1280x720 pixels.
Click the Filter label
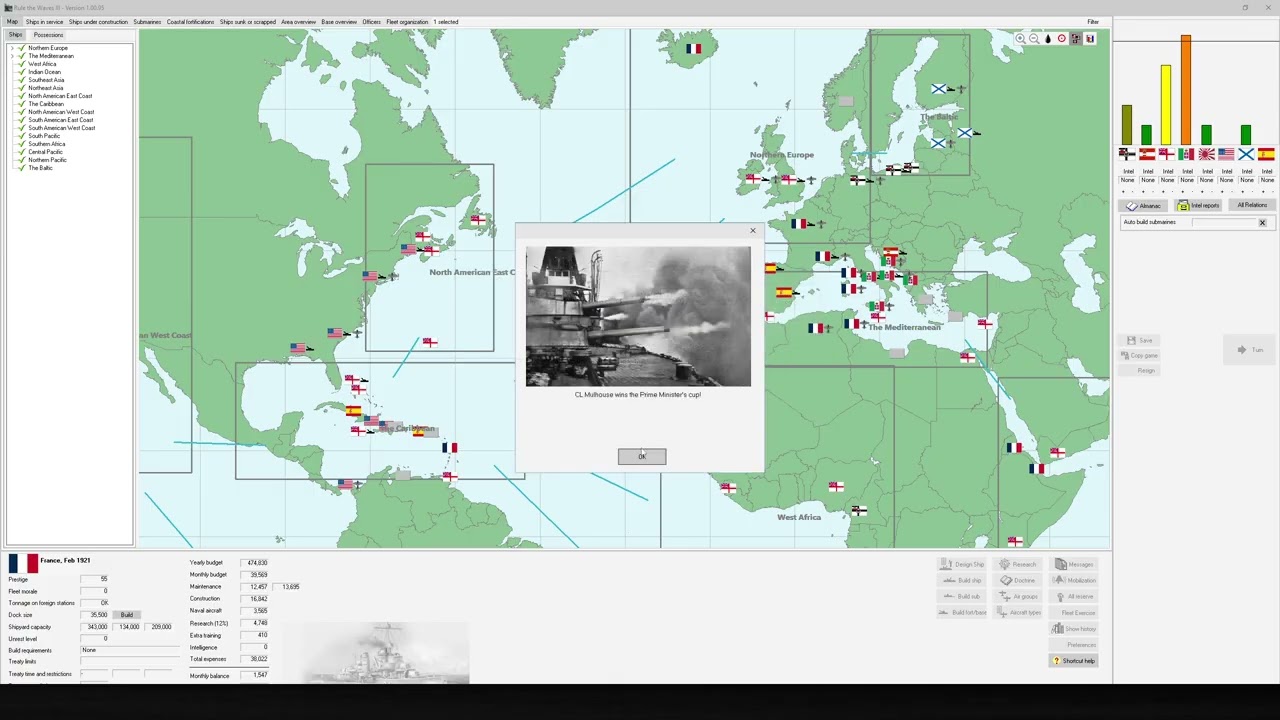pyautogui.click(x=1093, y=22)
